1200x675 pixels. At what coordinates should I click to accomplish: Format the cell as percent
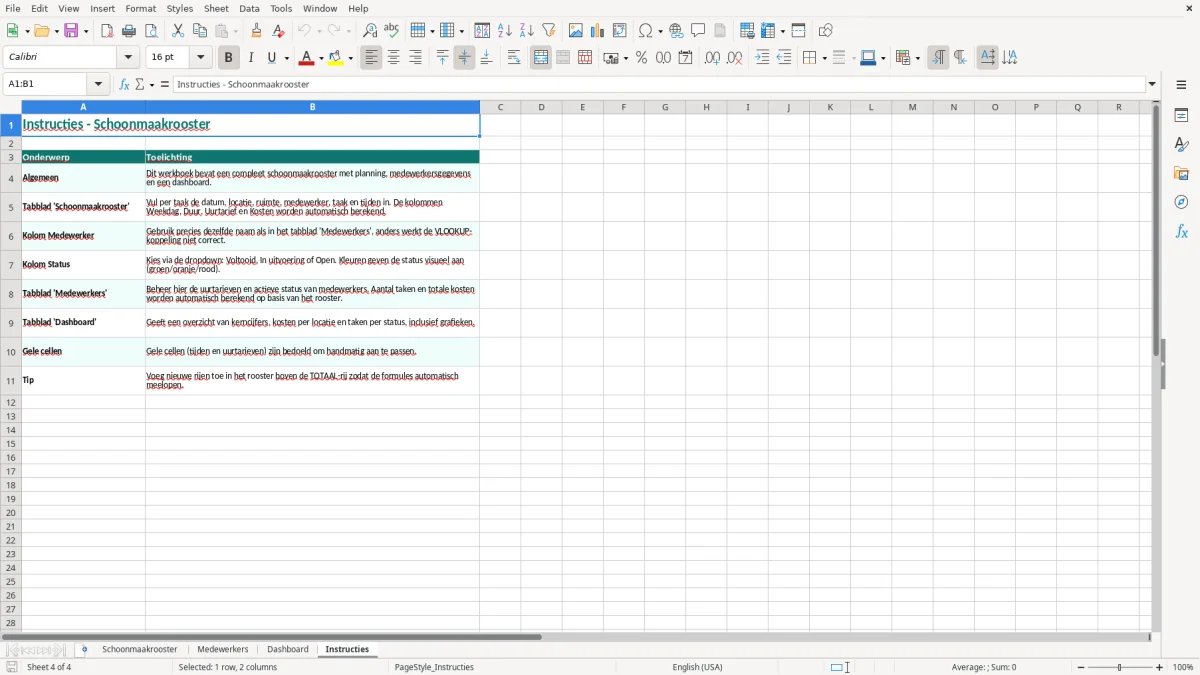642,58
